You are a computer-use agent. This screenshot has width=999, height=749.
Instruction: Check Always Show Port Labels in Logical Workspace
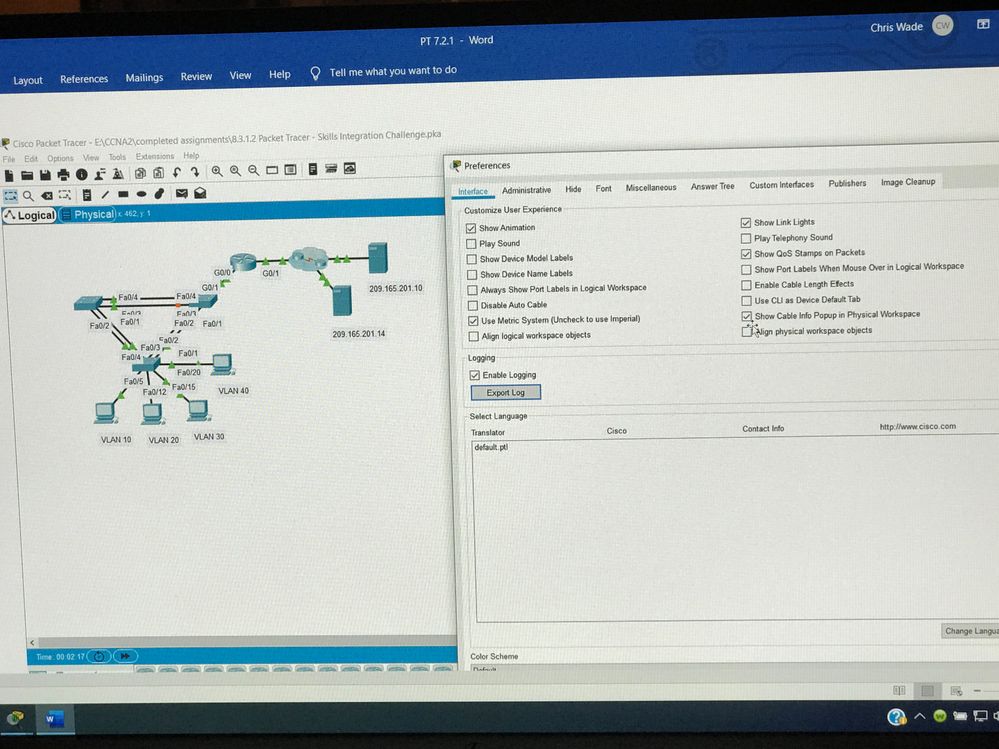(472, 290)
